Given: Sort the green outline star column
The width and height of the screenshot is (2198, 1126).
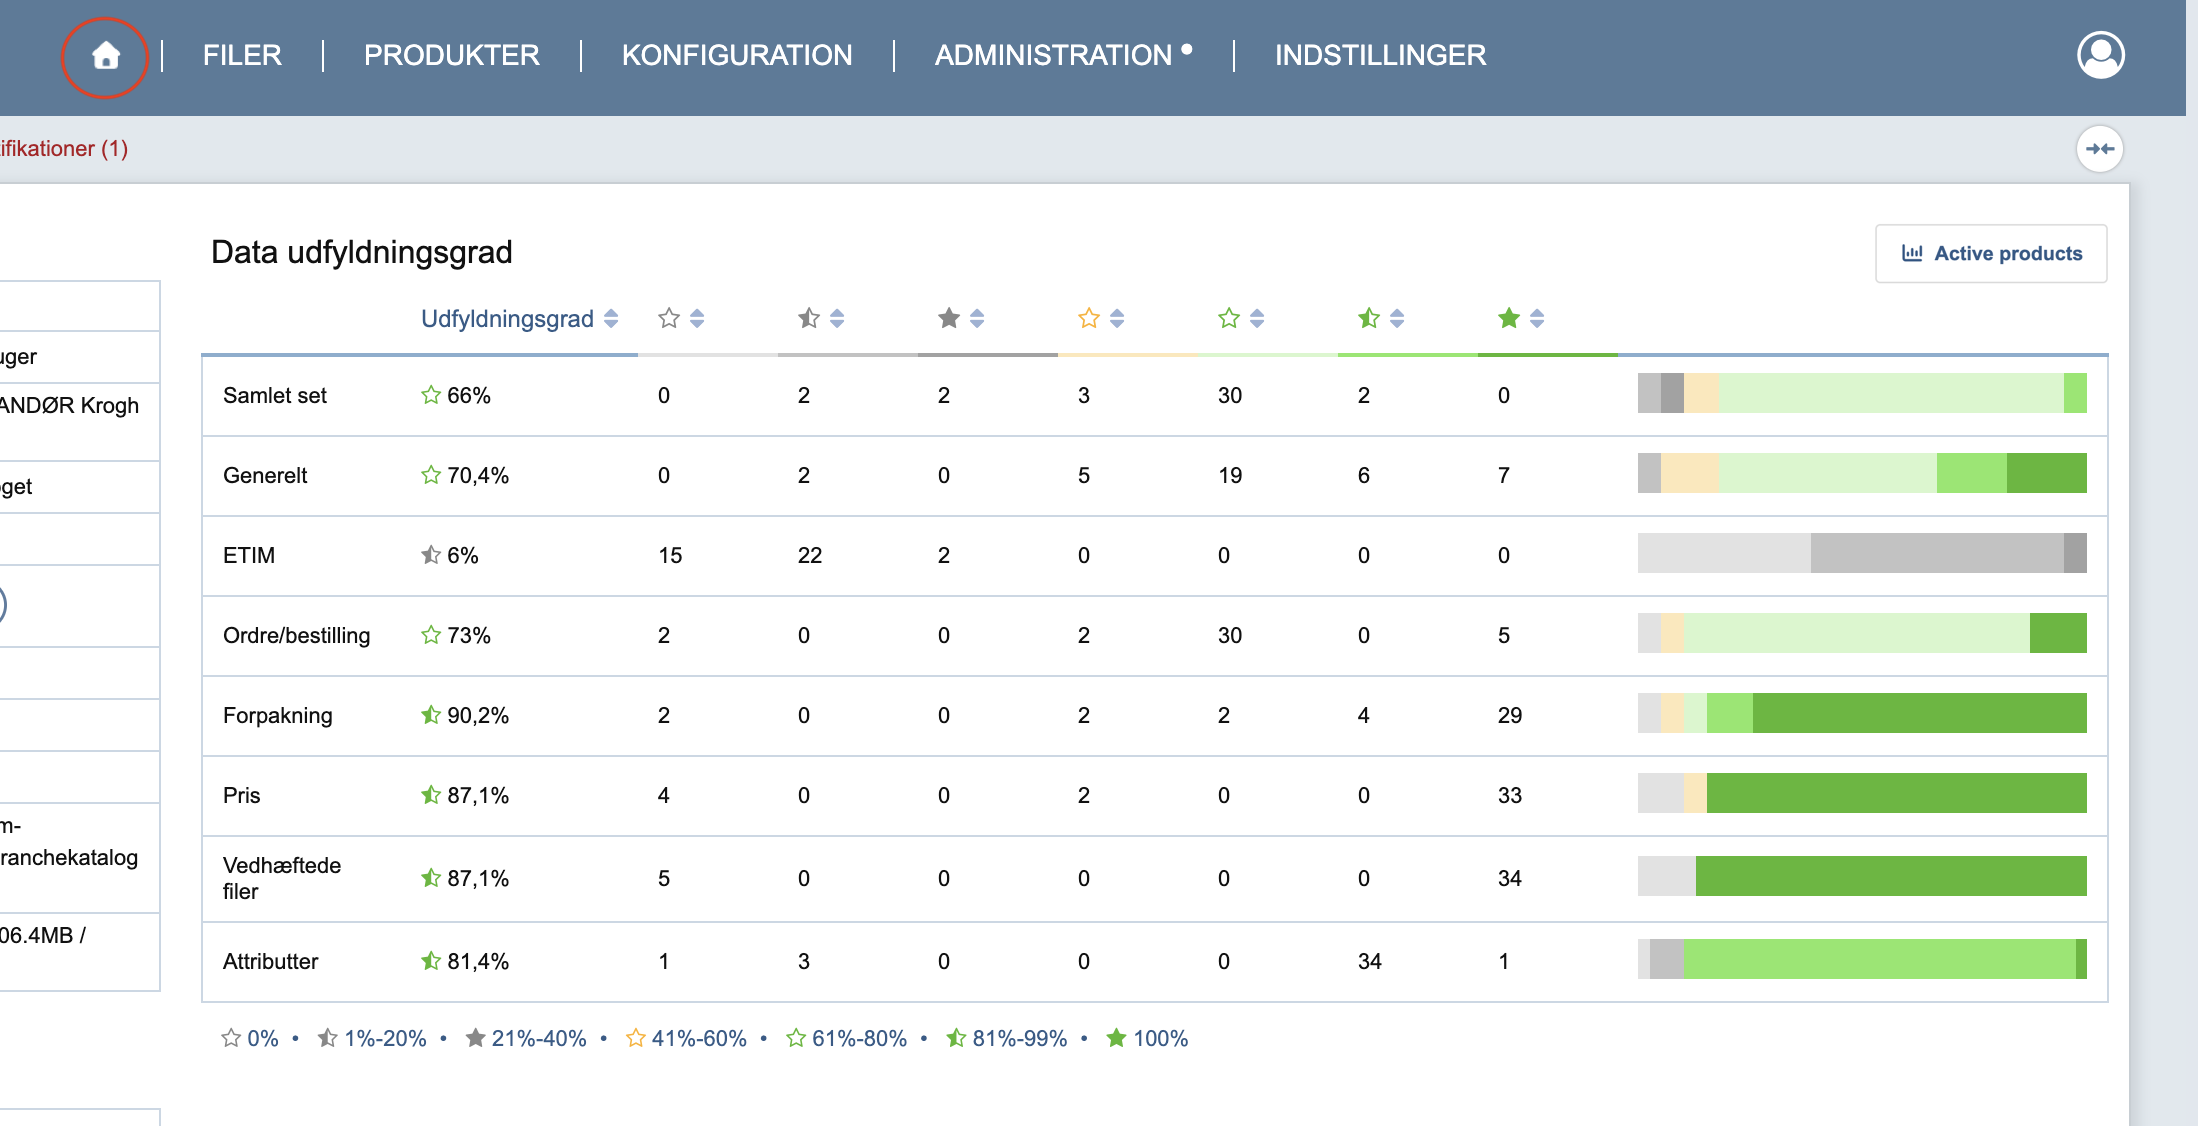Looking at the screenshot, I should [1257, 318].
